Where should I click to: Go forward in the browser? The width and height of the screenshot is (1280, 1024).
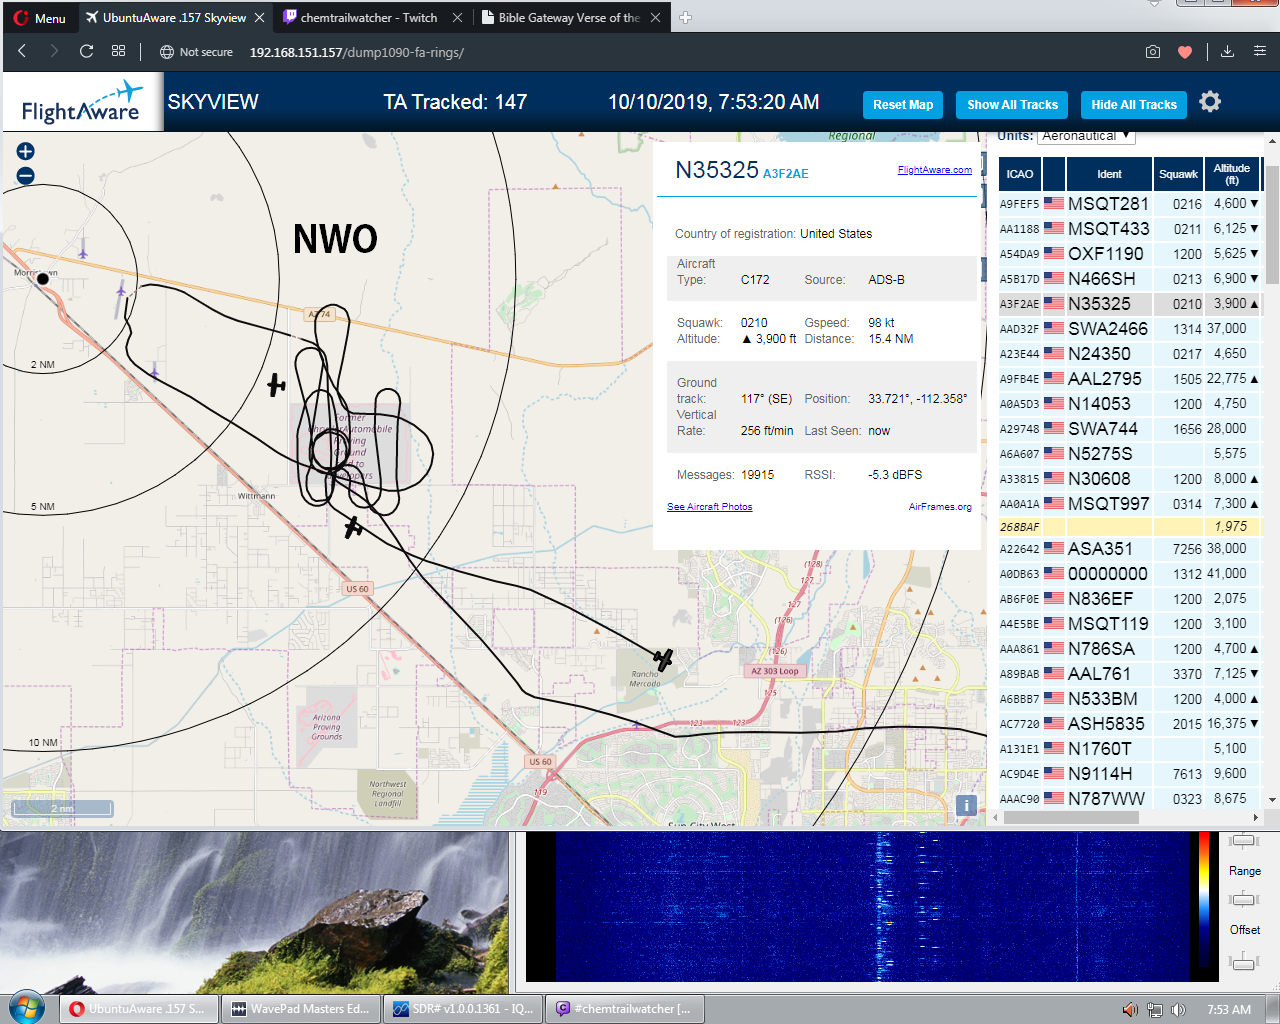coord(54,51)
